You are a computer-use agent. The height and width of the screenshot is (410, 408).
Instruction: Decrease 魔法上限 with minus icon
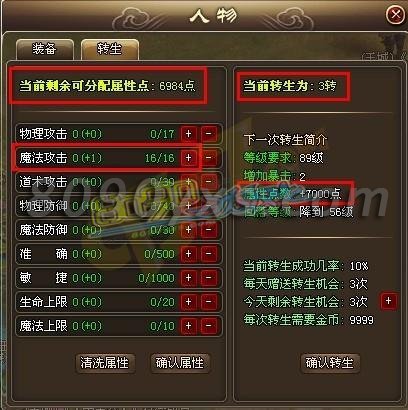point(209,326)
